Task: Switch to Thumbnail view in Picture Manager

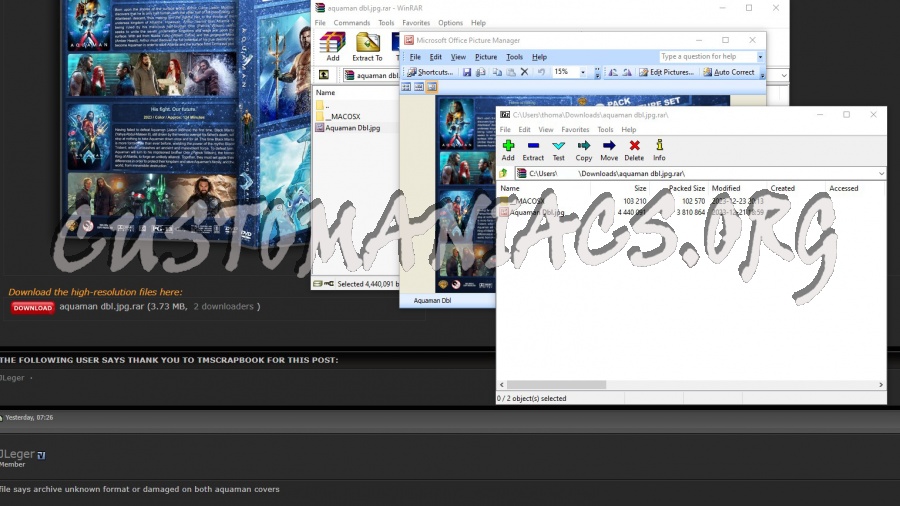Action: [x=406, y=87]
